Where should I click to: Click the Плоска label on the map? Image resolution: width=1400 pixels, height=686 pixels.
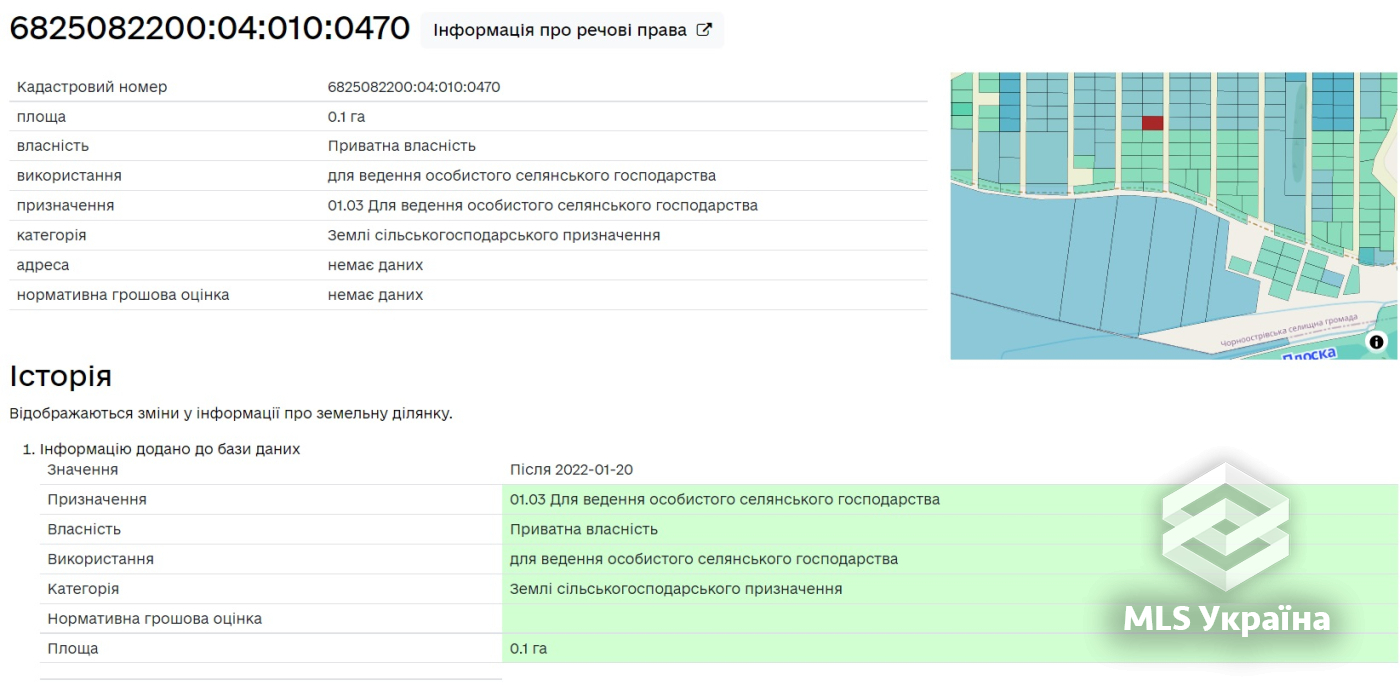[1309, 354]
